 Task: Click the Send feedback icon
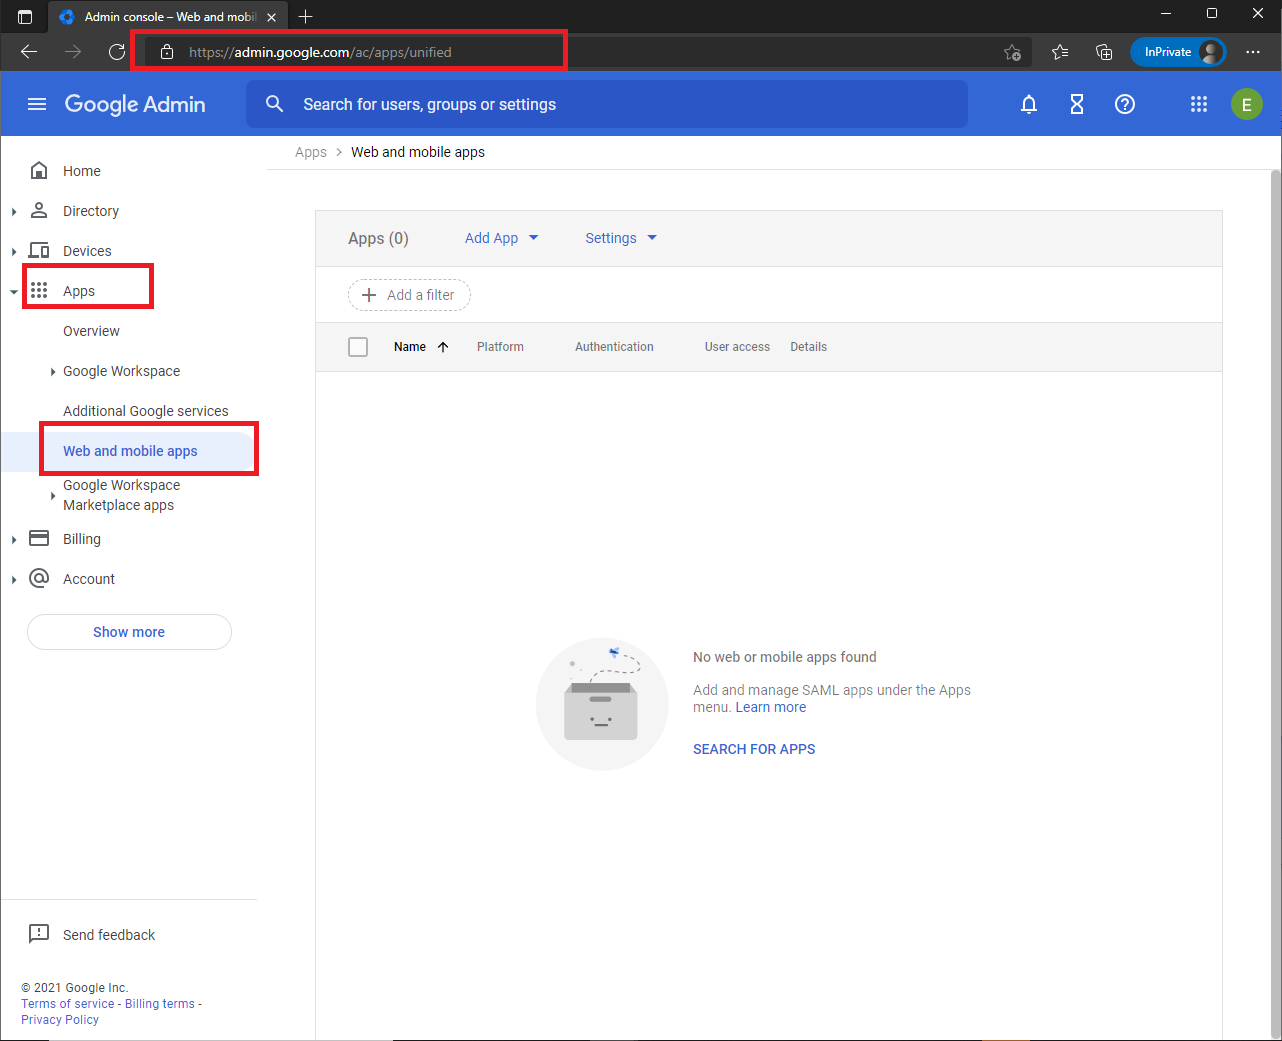coord(39,934)
